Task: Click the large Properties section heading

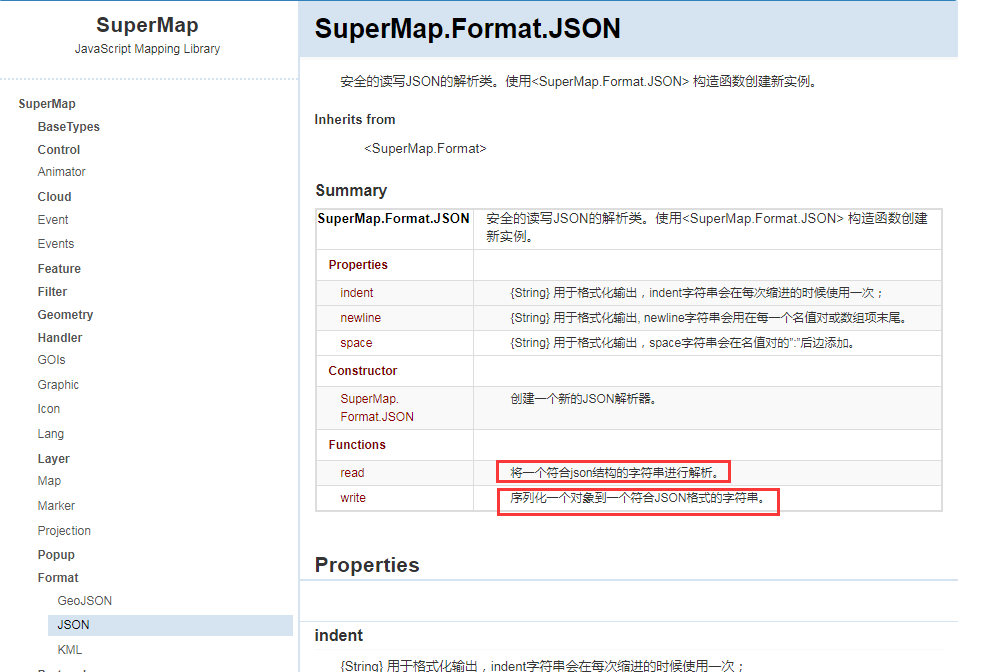Action: pos(367,565)
